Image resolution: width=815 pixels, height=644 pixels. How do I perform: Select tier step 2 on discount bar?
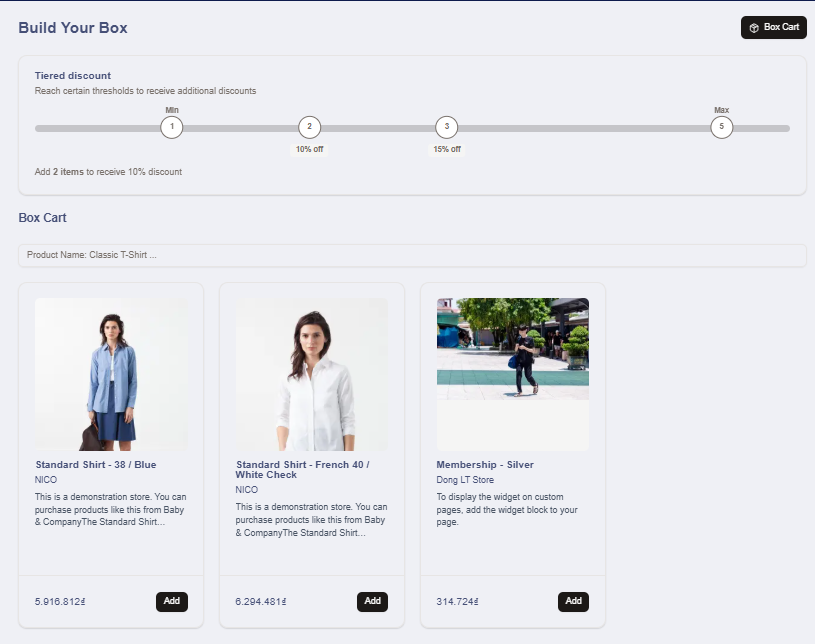click(x=310, y=128)
